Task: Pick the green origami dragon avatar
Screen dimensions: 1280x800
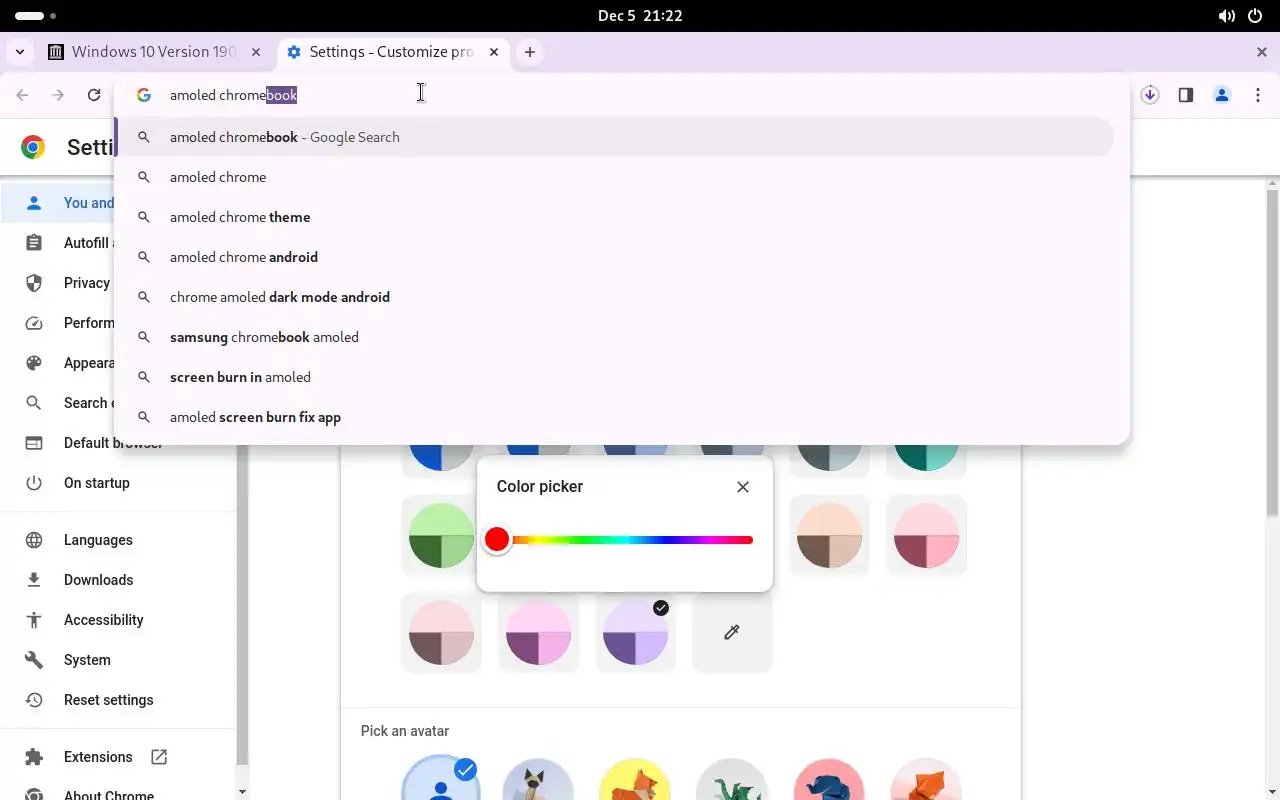Action: click(732, 780)
